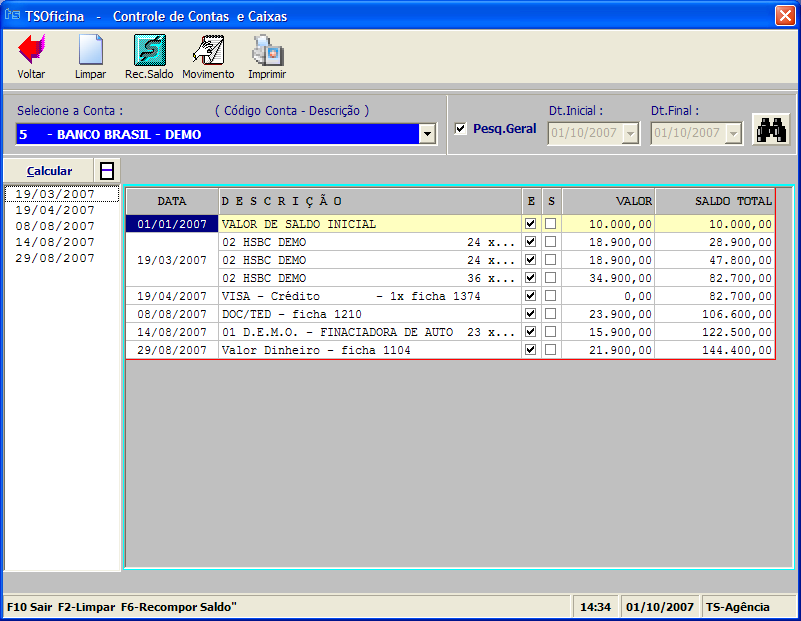Click Valor Dinheiro - ficha 1104 cell

coord(370,350)
